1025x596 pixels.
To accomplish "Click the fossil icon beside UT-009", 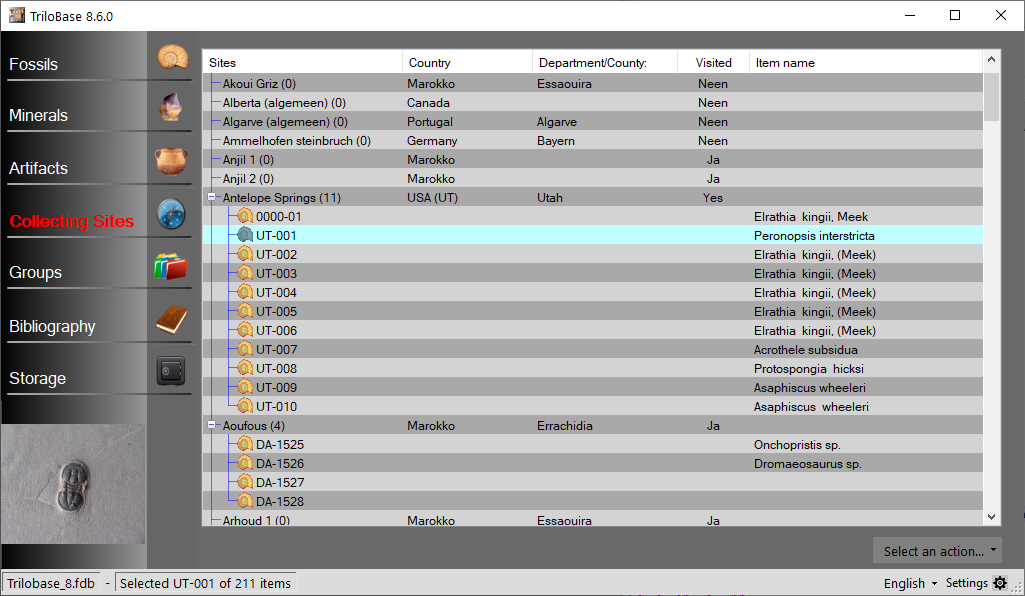I will pyautogui.click(x=245, y=387).
